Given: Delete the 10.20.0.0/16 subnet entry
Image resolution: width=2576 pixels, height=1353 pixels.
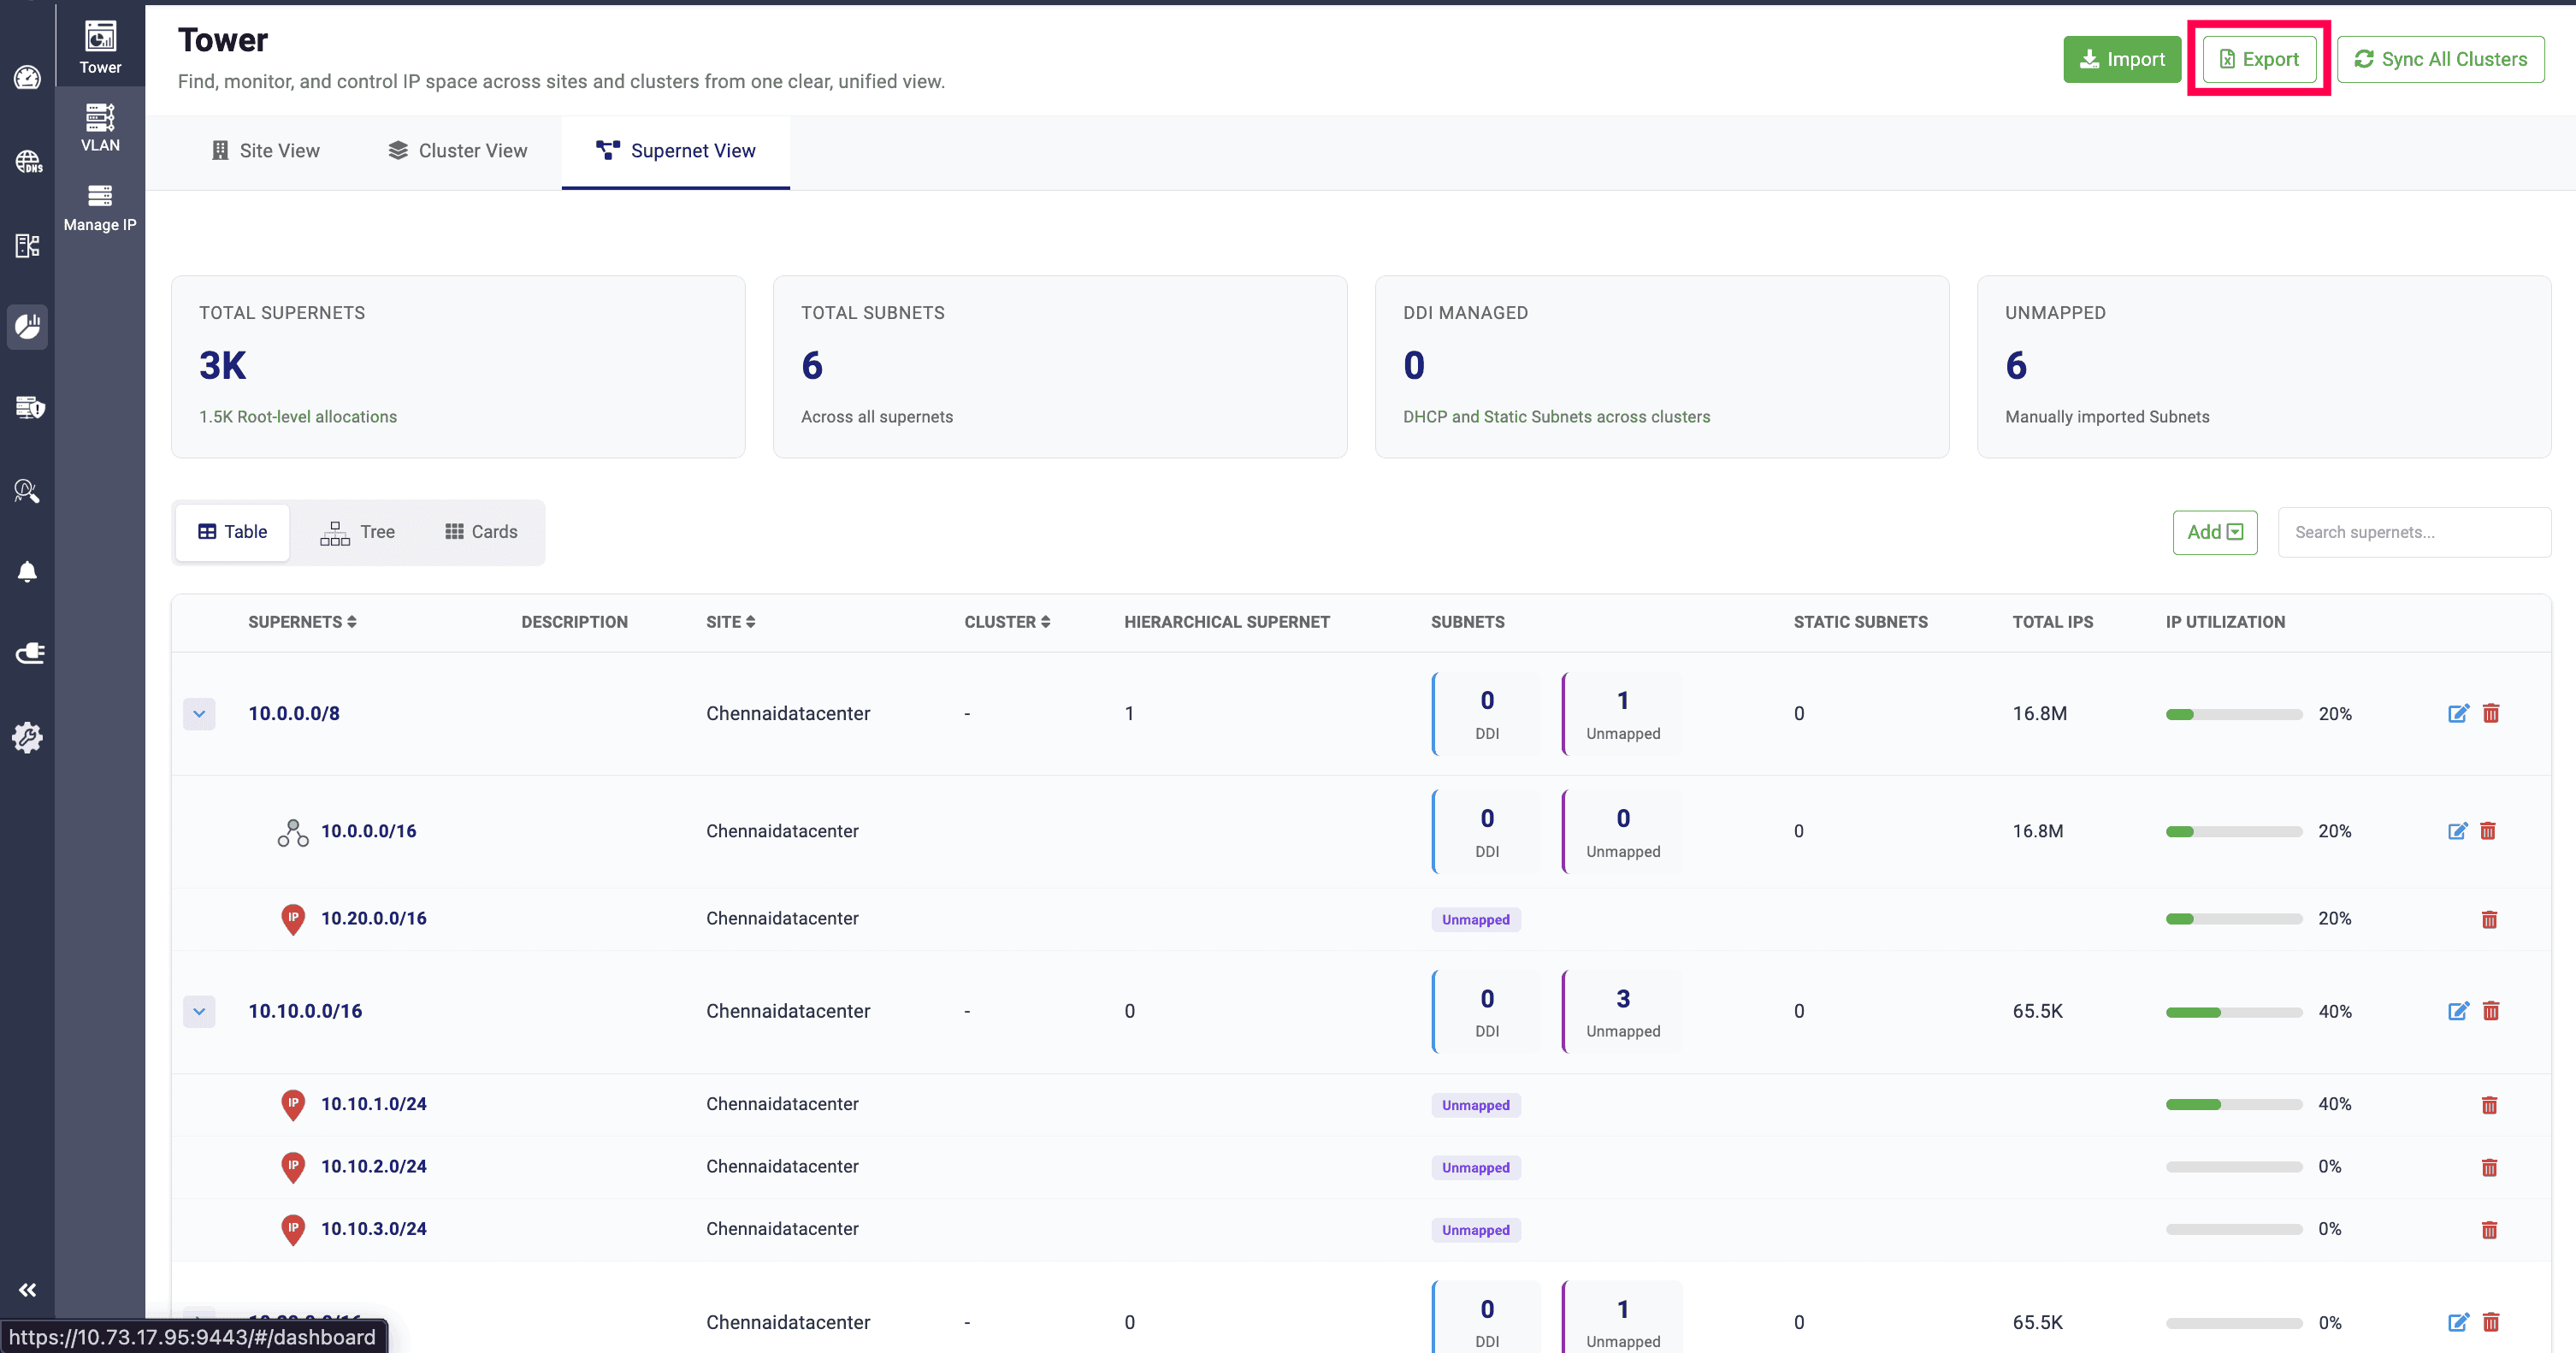Looking at the screenshot, I should click(2489, 919).
